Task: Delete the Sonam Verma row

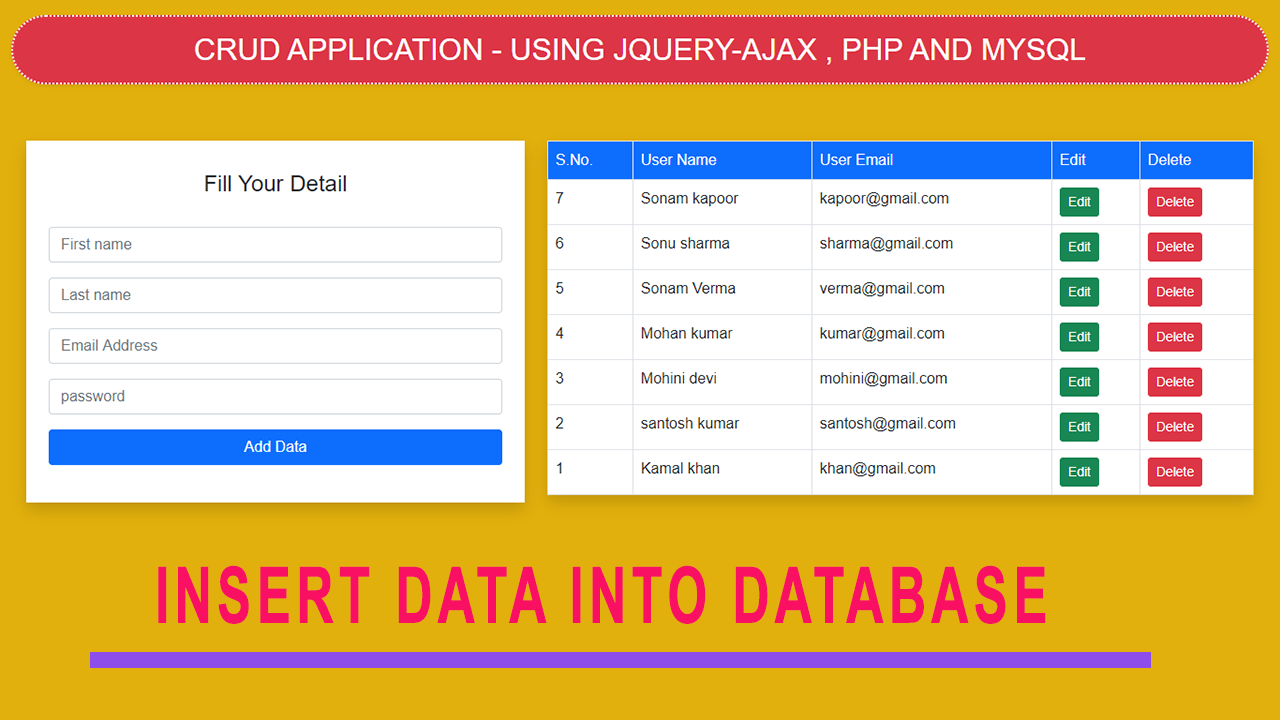Action: [x=1175, y=292]
